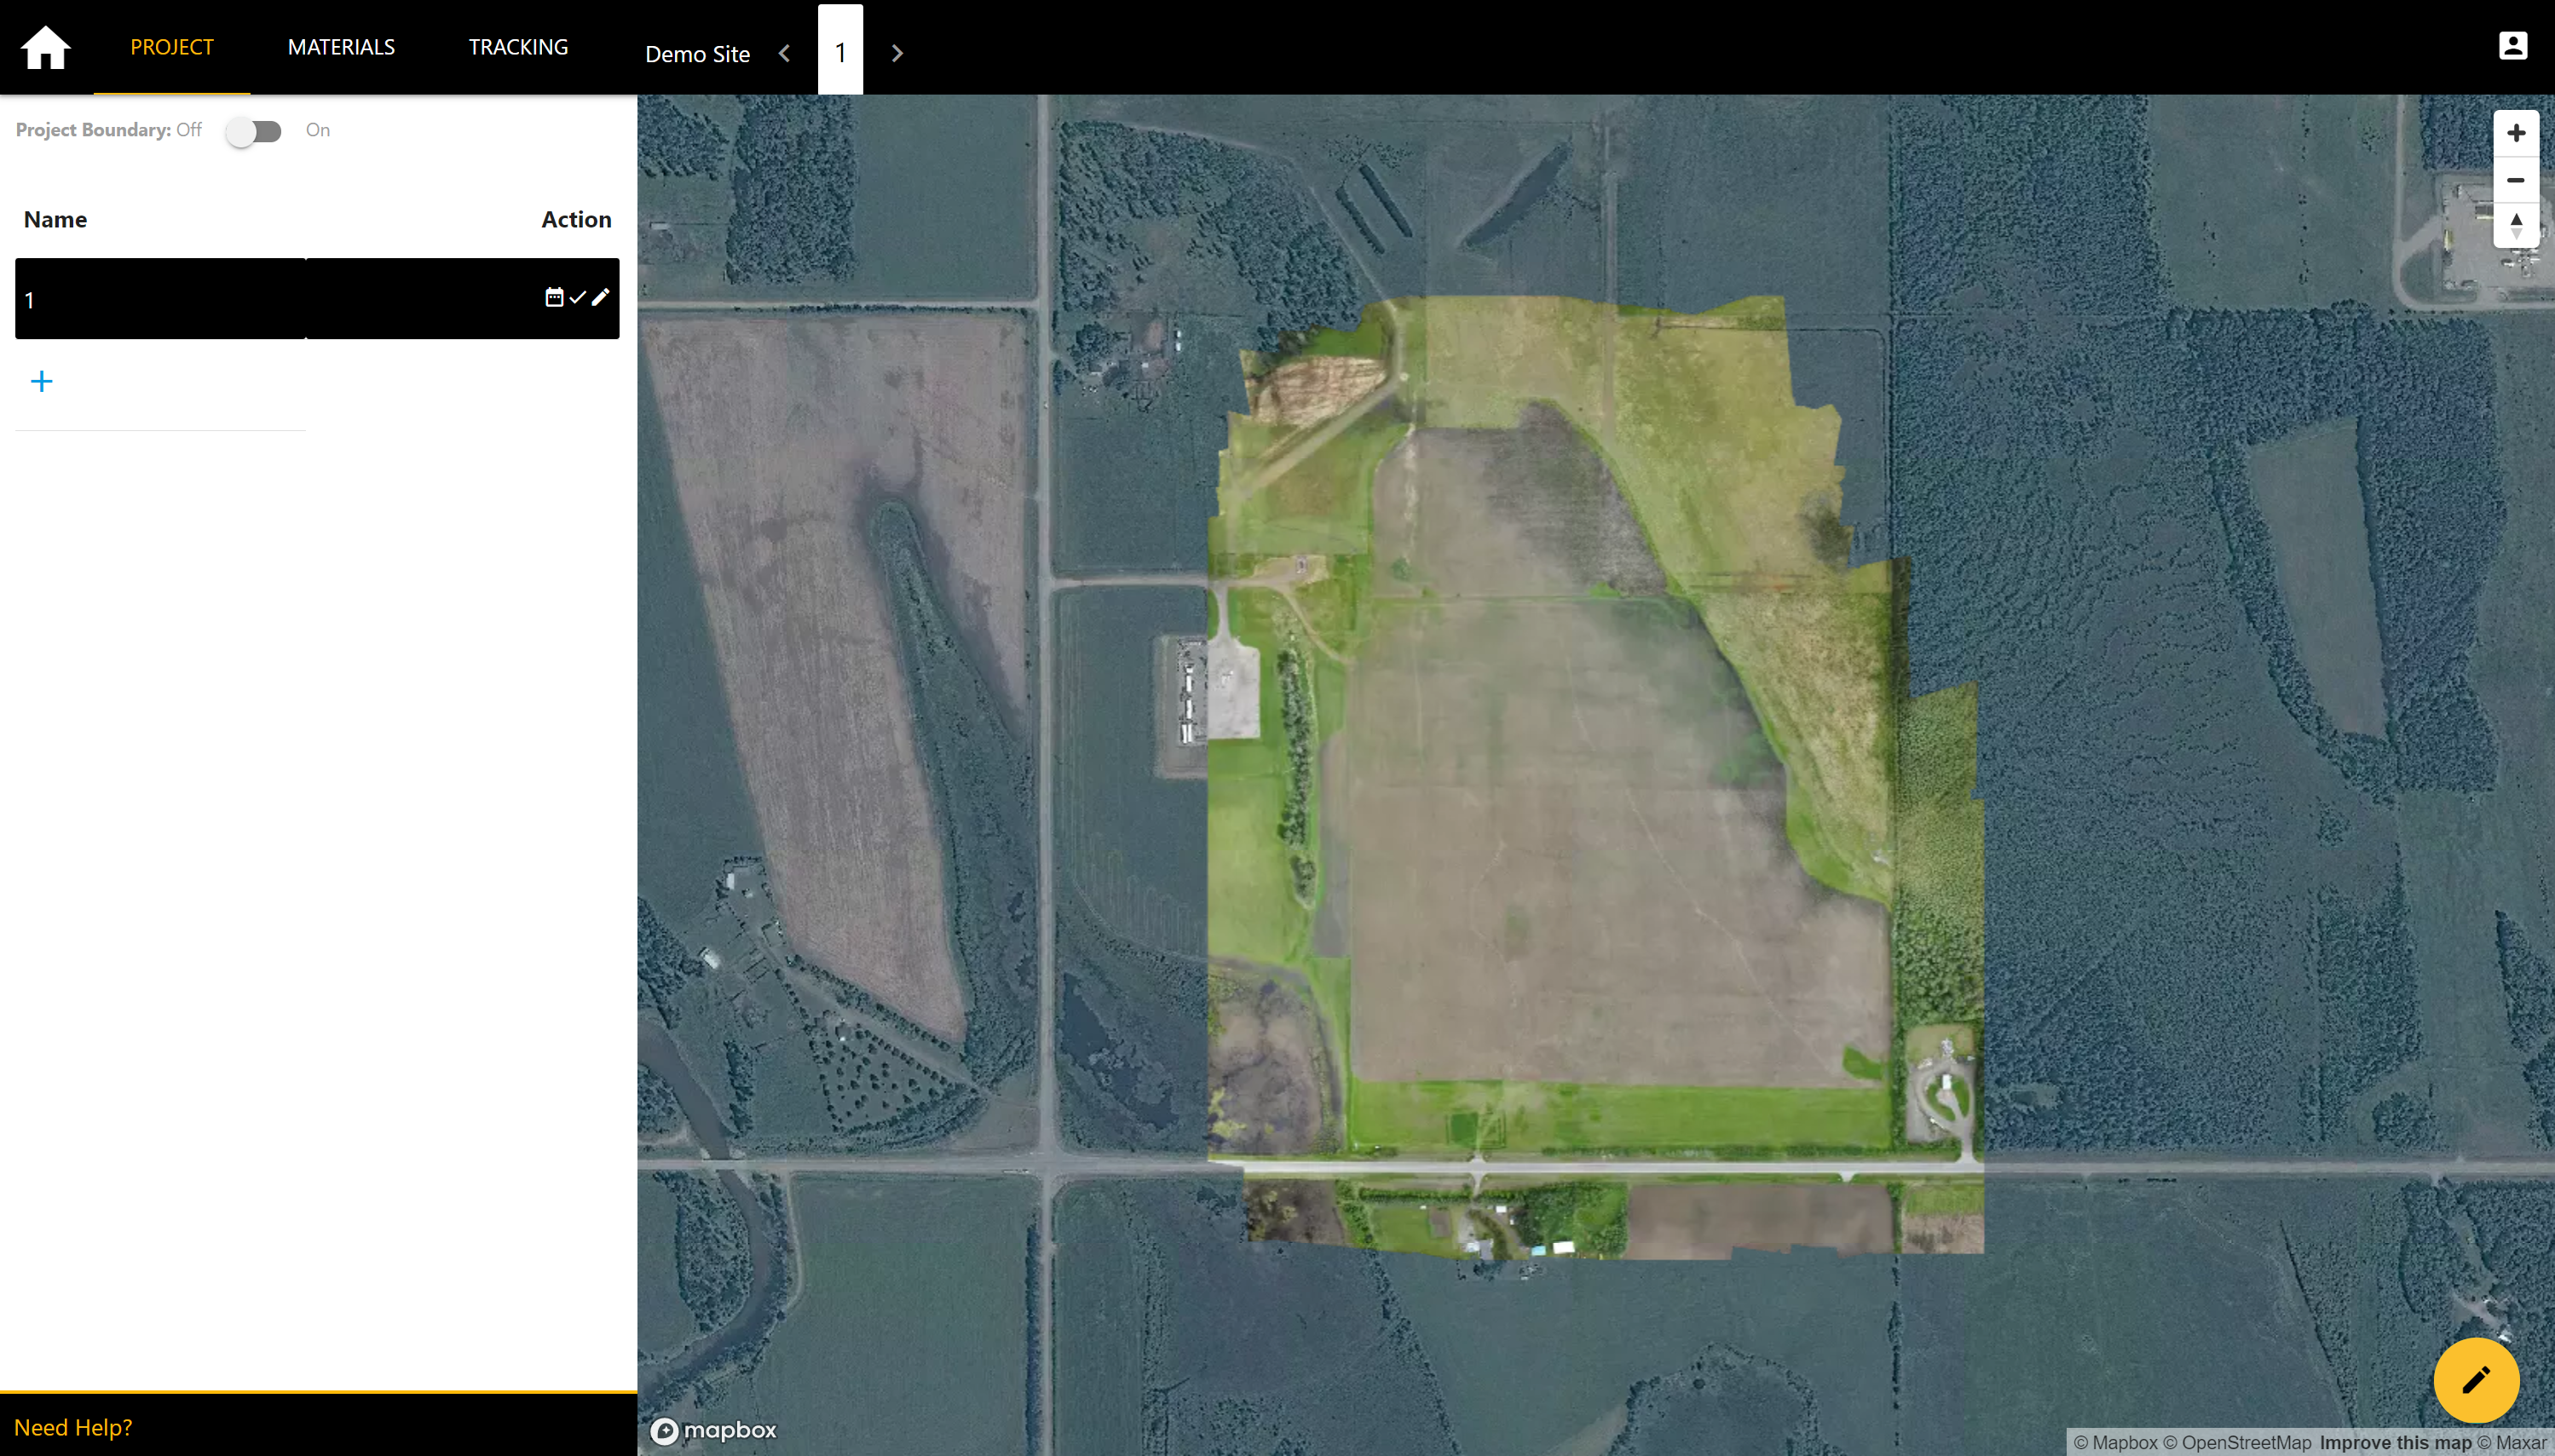Image resolution: width=2555 pixels, height=1456 pixels.
Task: Reset map bearing with compass icon
Action: click(x=2515, y=225)
